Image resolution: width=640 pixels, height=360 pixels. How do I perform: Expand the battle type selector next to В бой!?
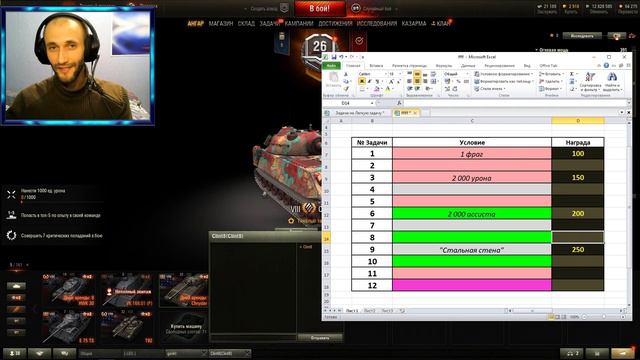pos(373,8)
